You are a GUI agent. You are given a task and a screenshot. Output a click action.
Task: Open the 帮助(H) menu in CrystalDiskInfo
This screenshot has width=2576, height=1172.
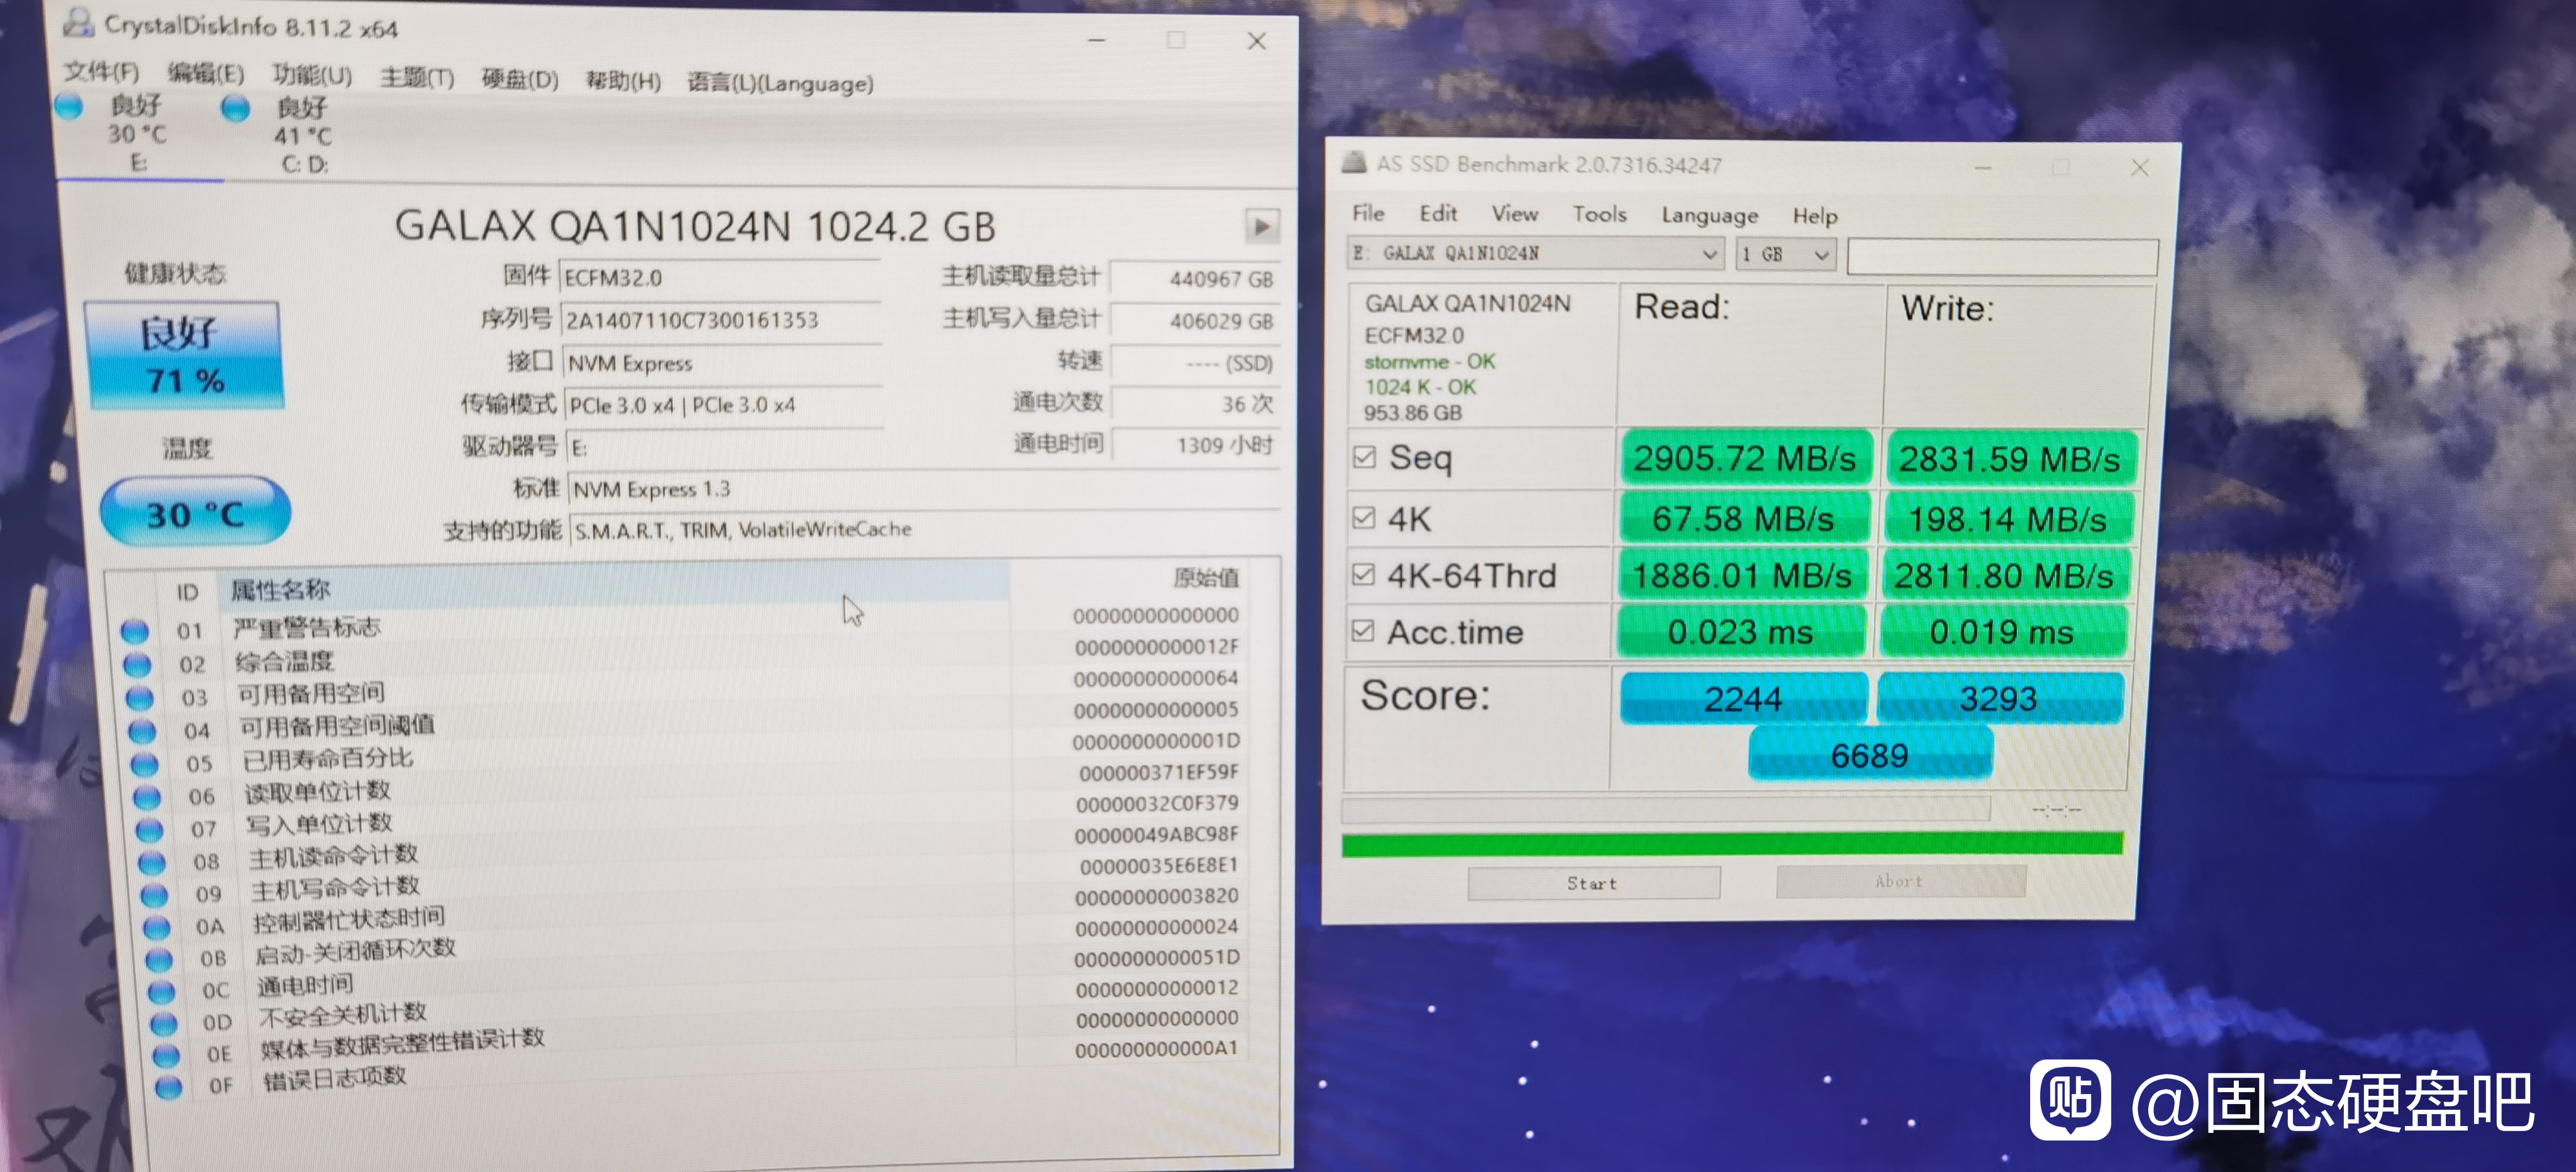coord(623,80)
